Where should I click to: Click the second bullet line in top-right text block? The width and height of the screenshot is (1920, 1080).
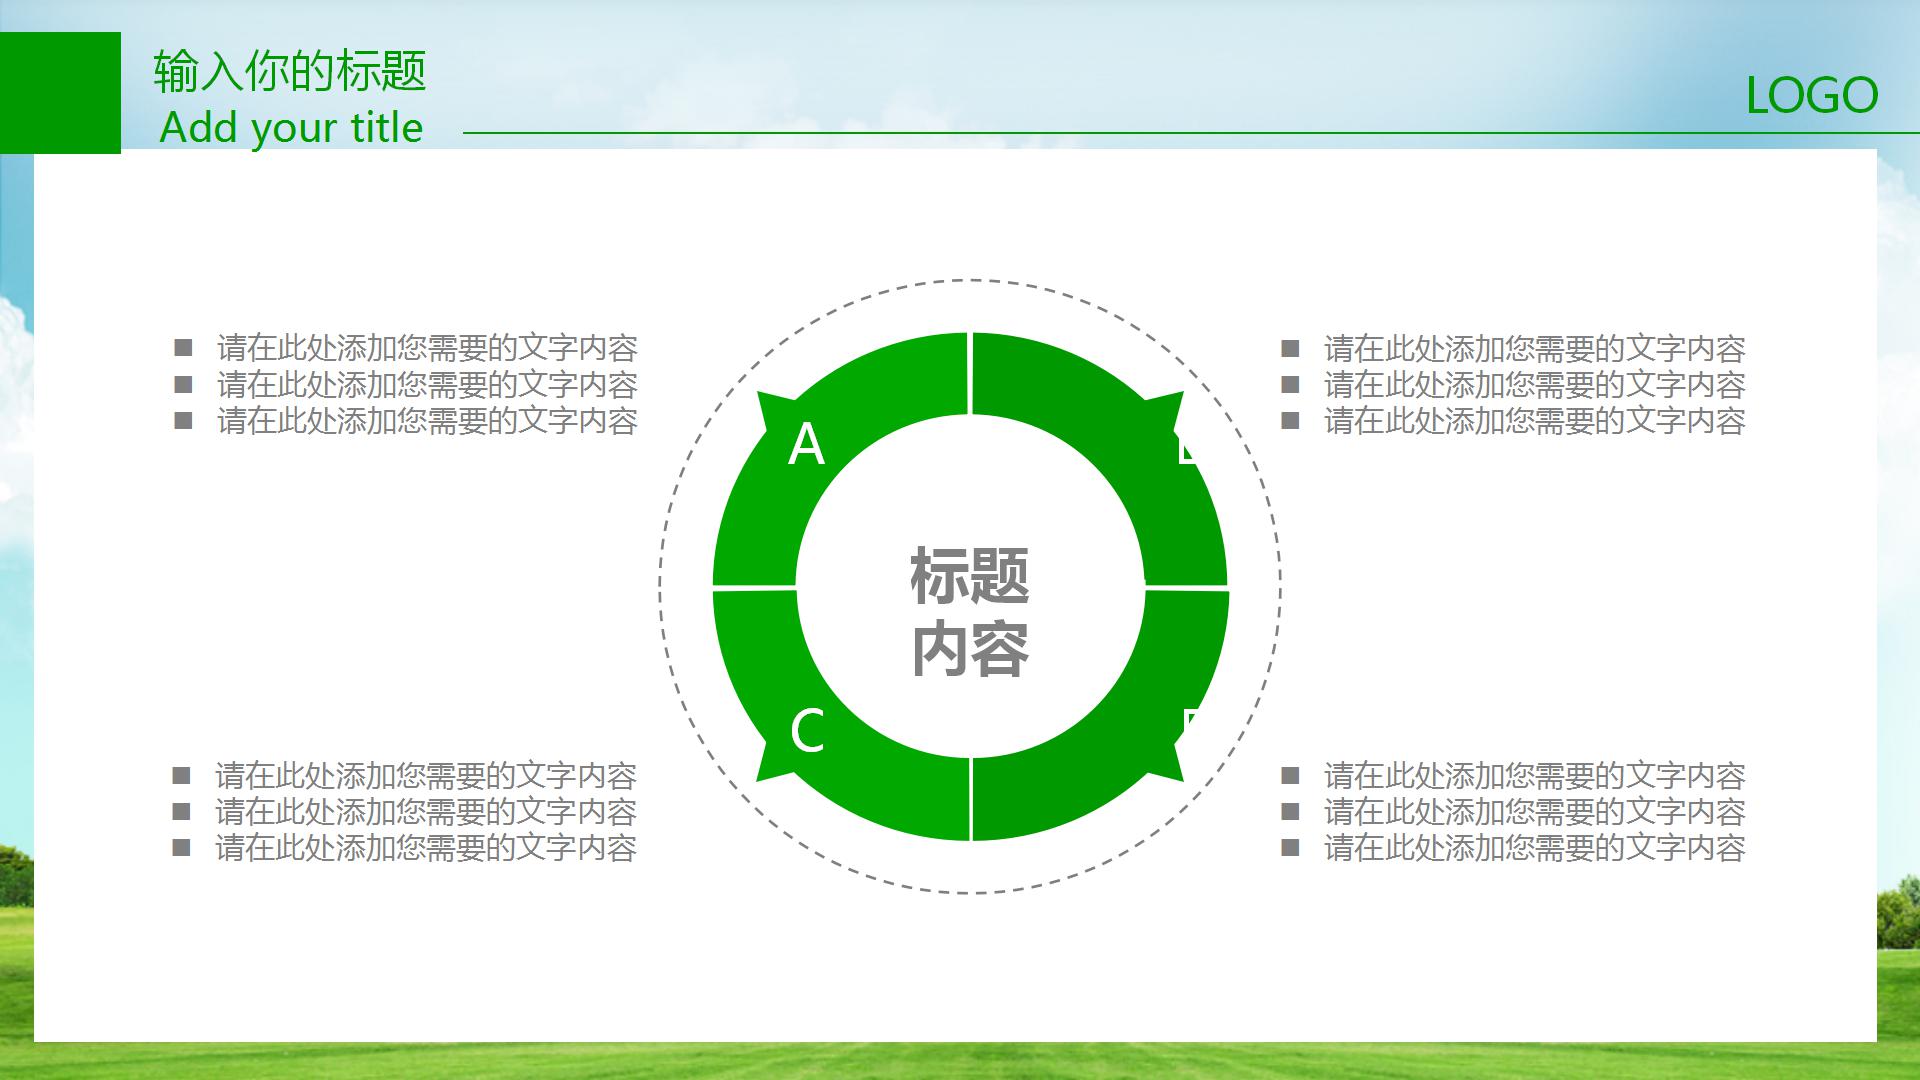1514,384
